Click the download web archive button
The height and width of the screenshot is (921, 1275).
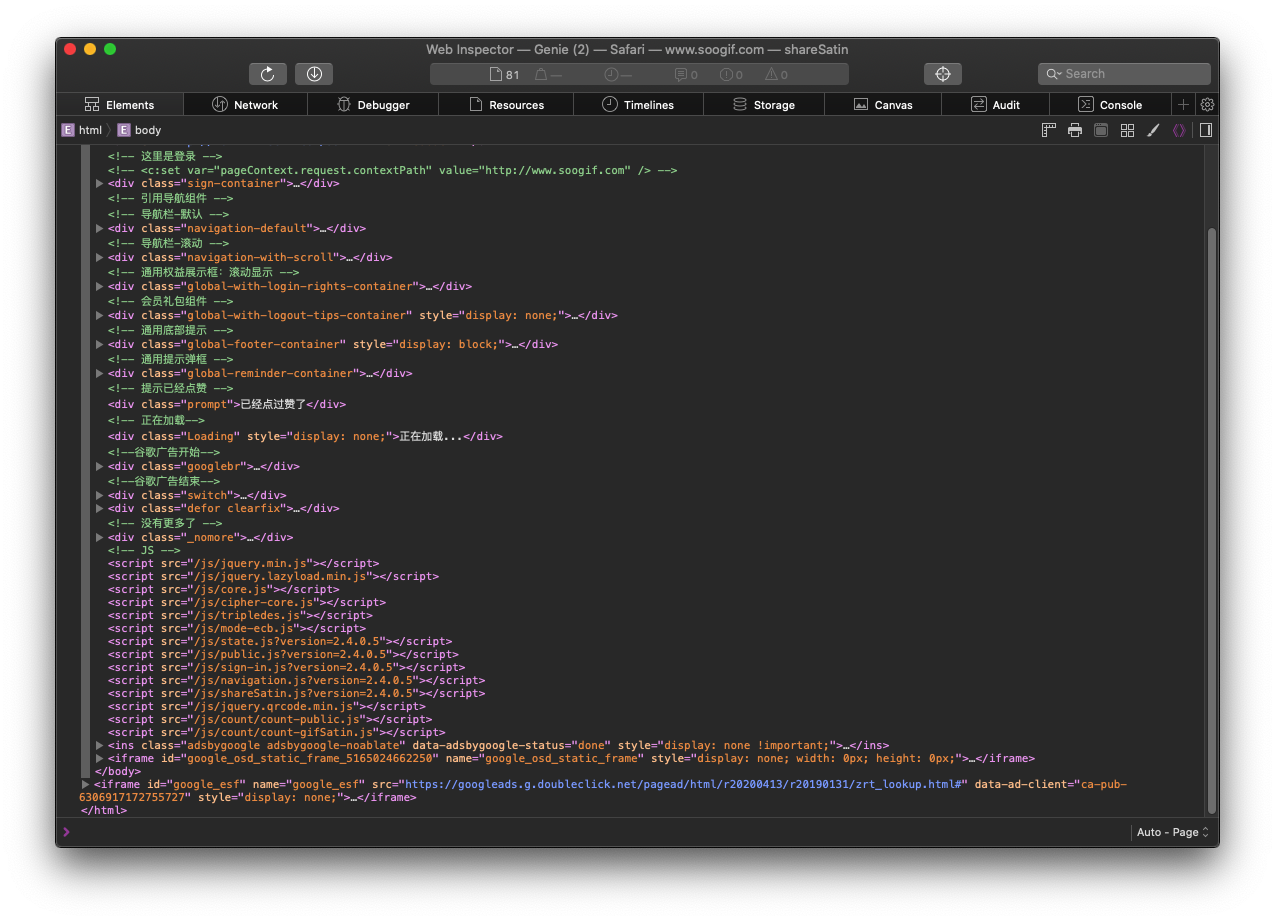click(x=314, y=74)
